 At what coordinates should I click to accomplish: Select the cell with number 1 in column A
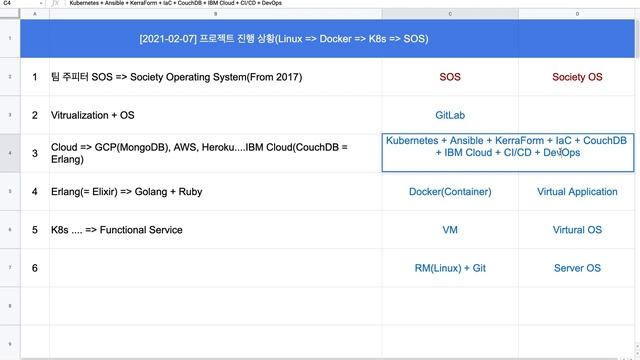click(x=35, y=77)
